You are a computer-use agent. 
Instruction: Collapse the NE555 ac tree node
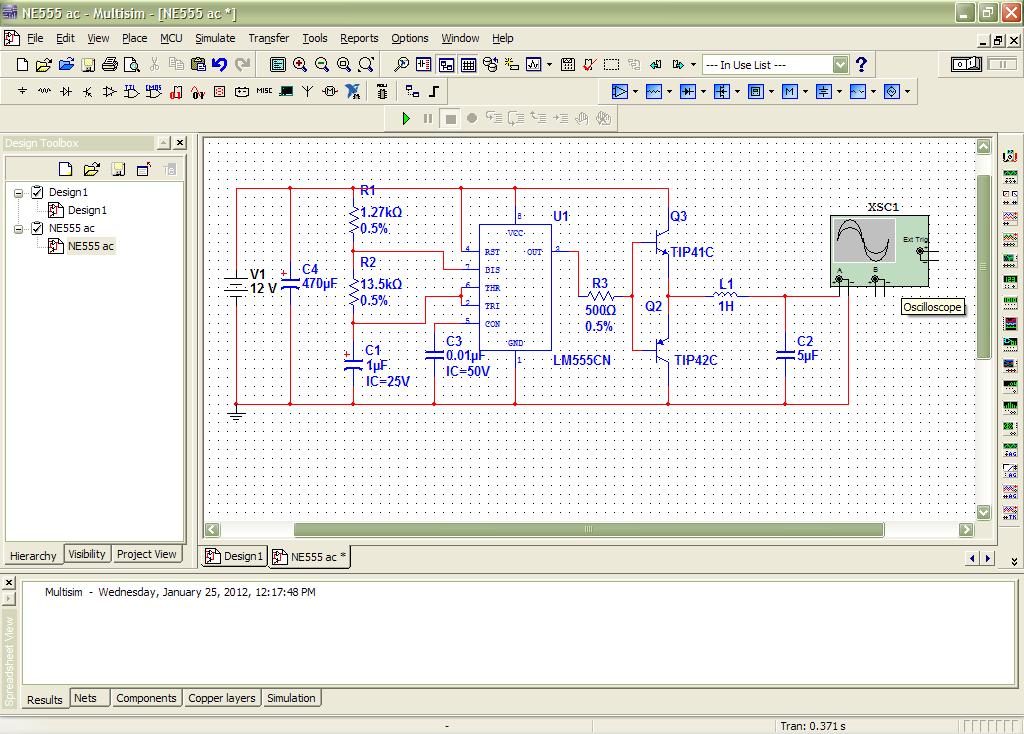(x=19, y=228)
